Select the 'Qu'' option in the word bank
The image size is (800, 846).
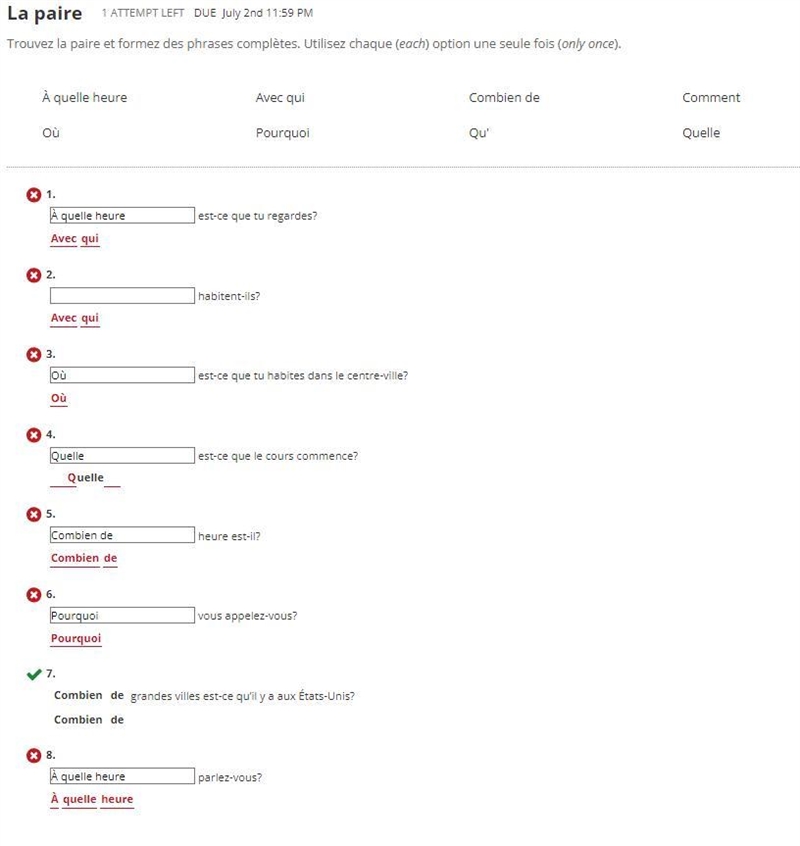(479, 133)
